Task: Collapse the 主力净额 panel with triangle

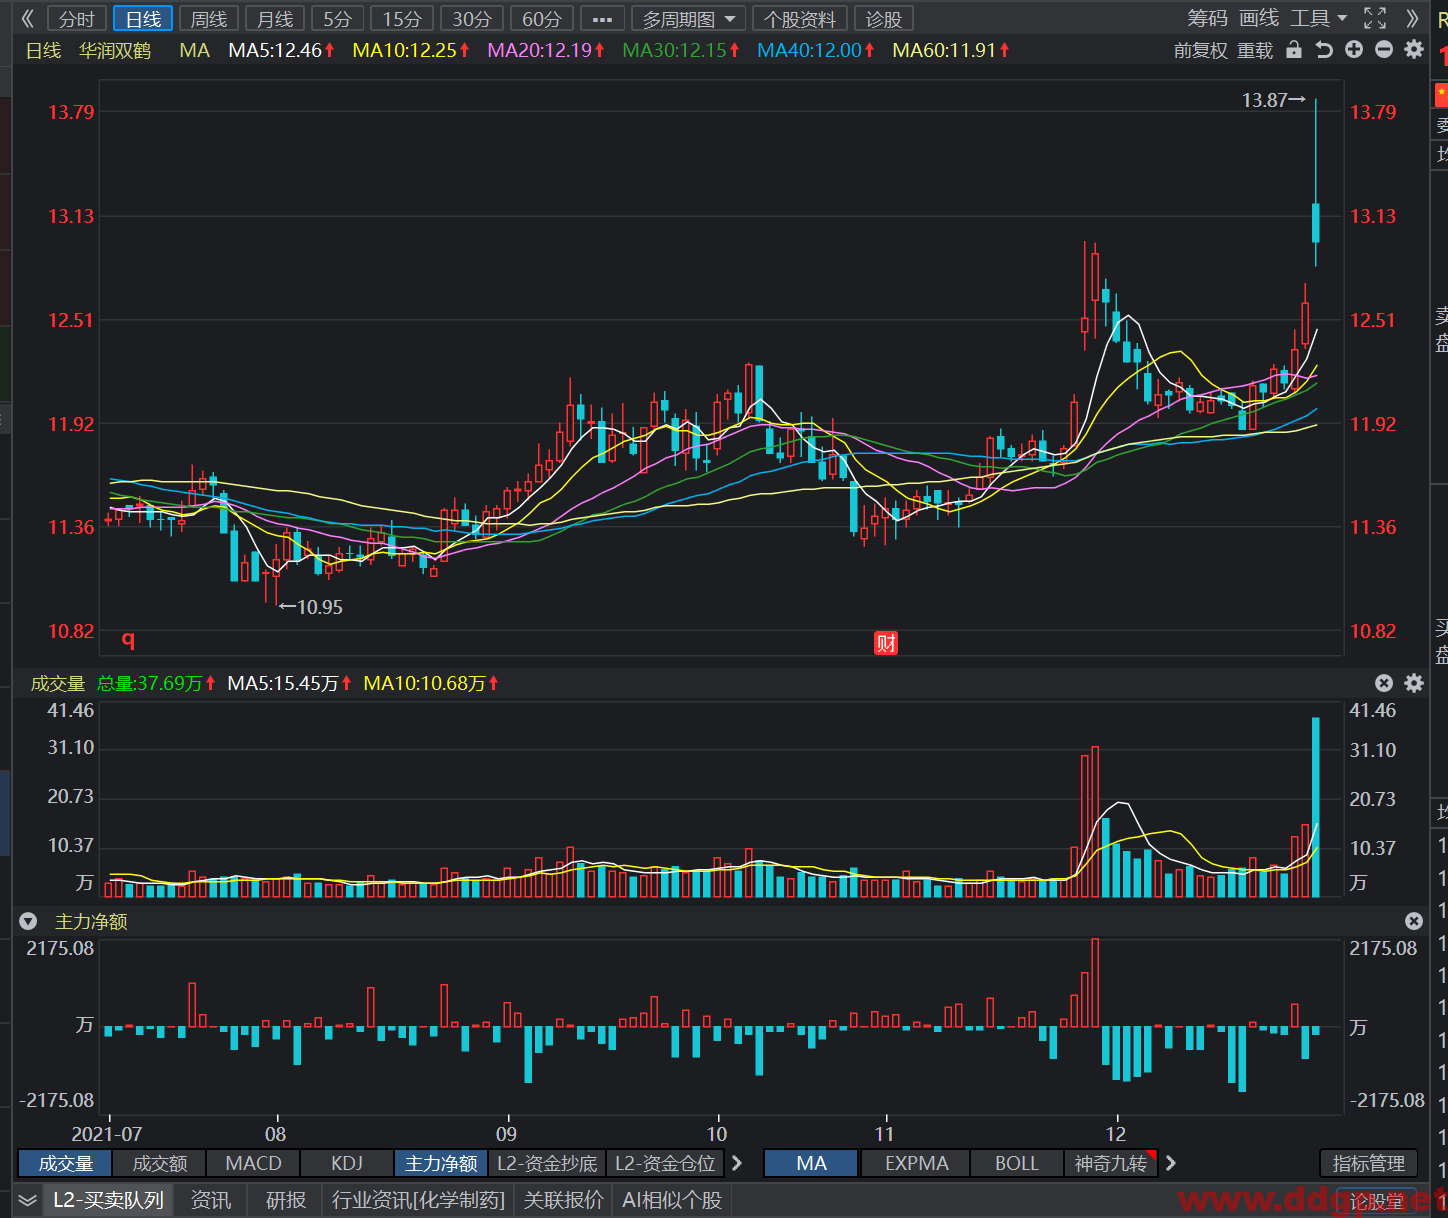Action: coord(28,921)
